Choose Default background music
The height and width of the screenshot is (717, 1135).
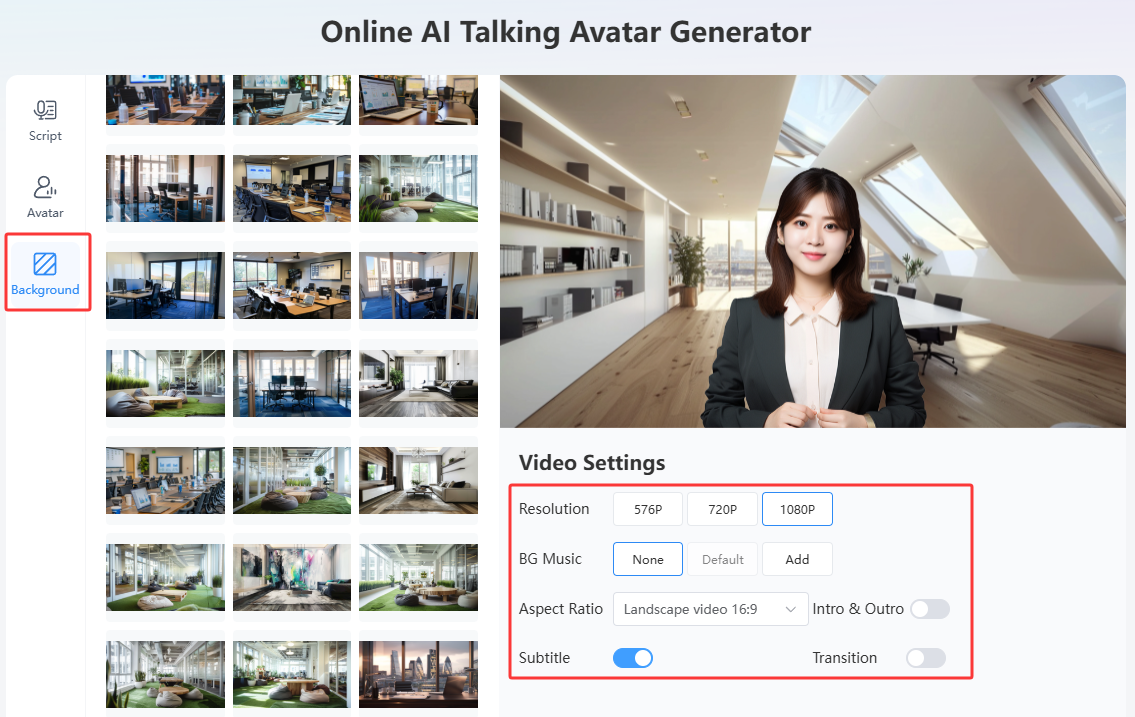[722, 559]
